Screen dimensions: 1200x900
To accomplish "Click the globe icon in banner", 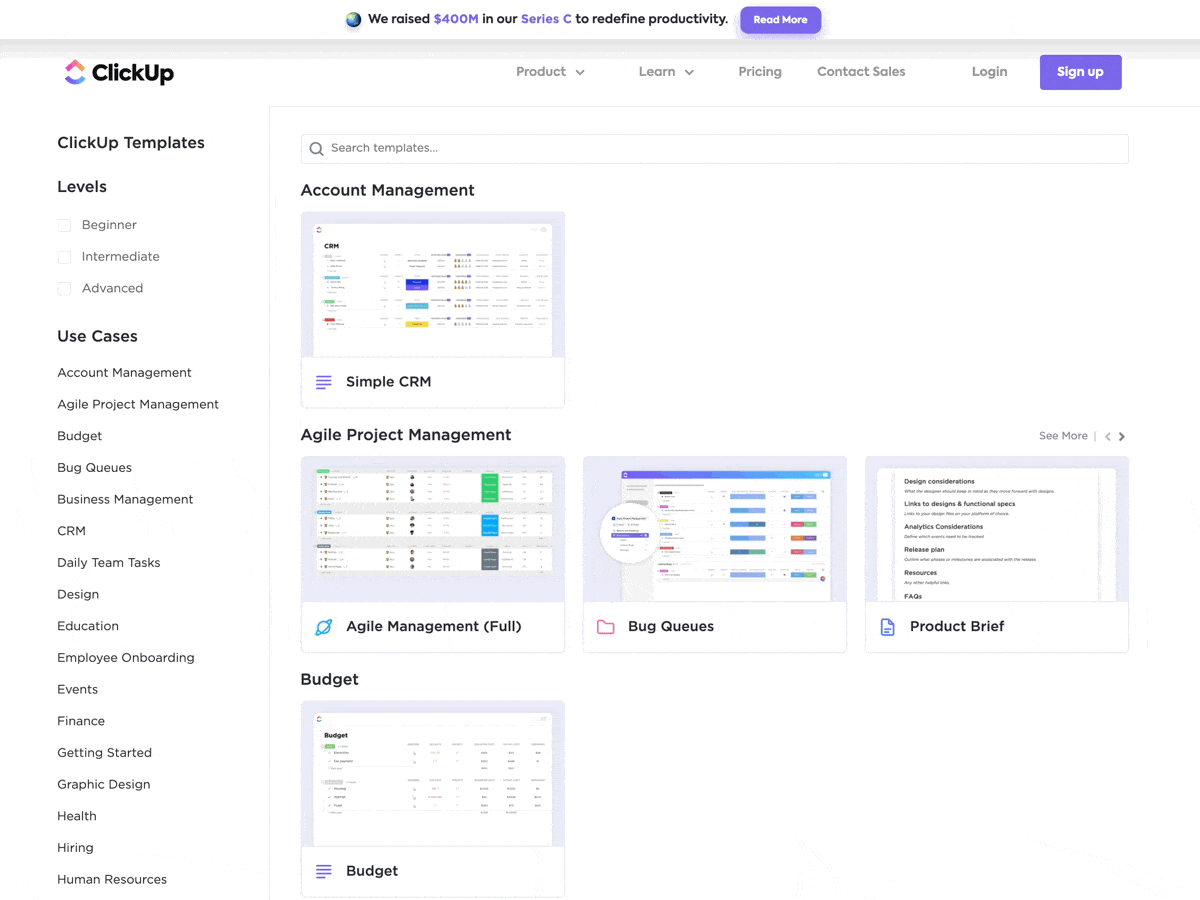I will coord(353,19).
